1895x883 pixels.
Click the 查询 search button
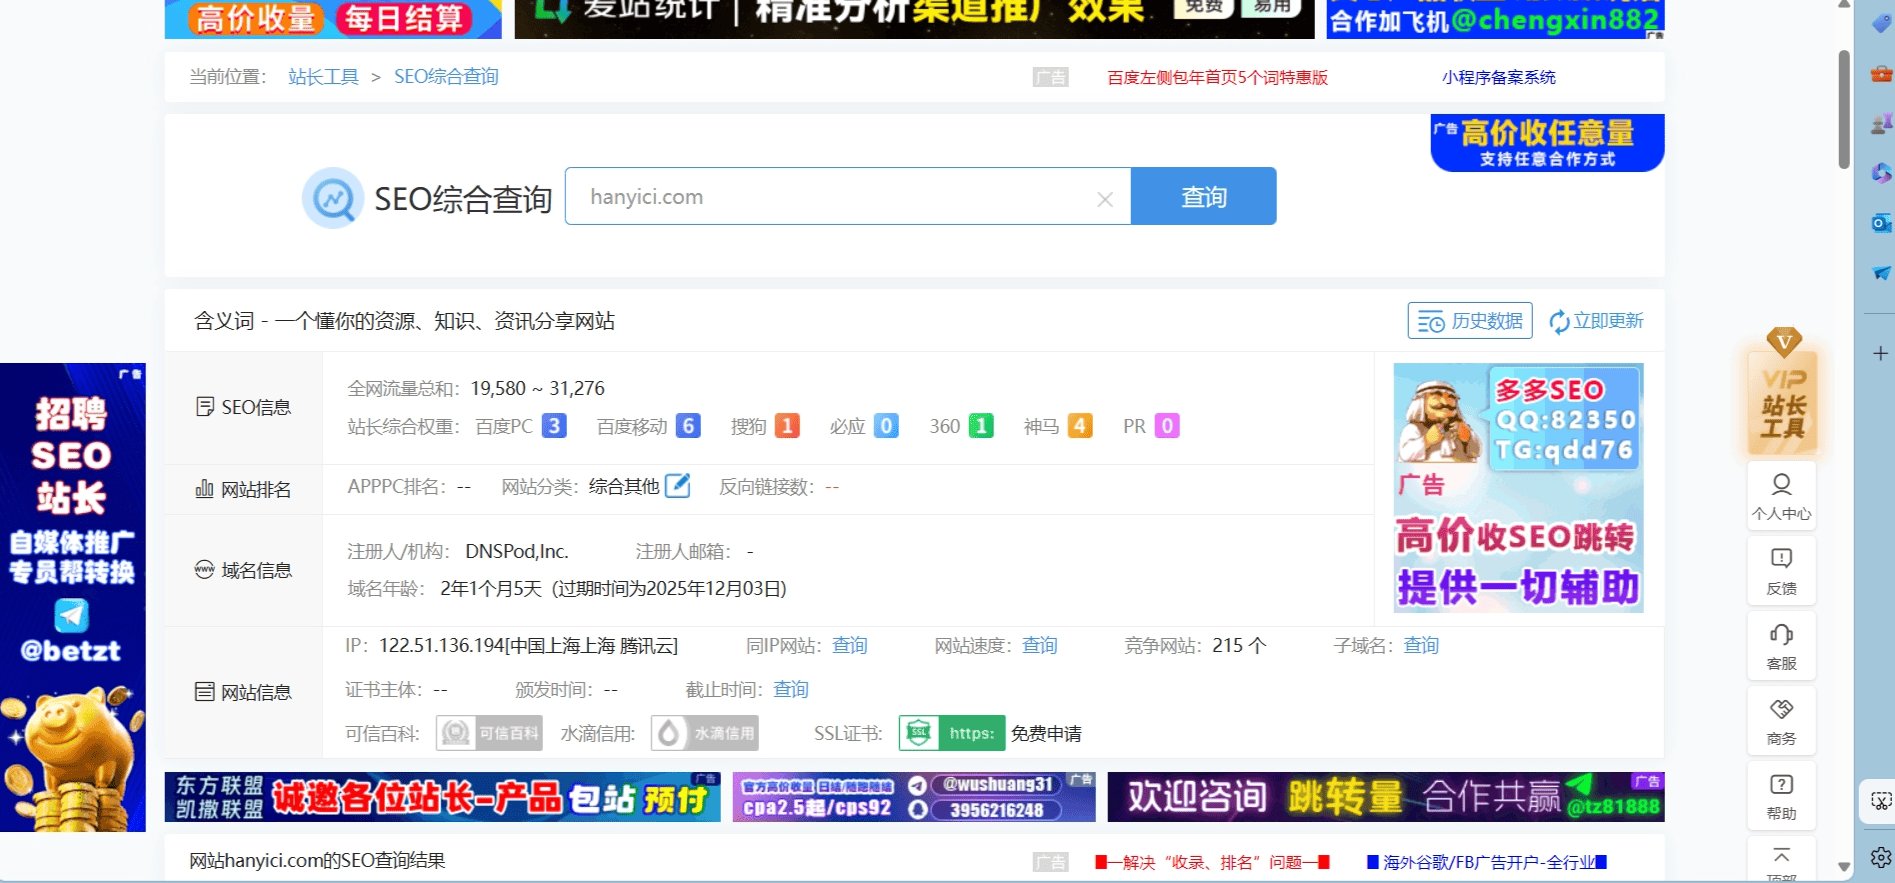pos(1203,196)
